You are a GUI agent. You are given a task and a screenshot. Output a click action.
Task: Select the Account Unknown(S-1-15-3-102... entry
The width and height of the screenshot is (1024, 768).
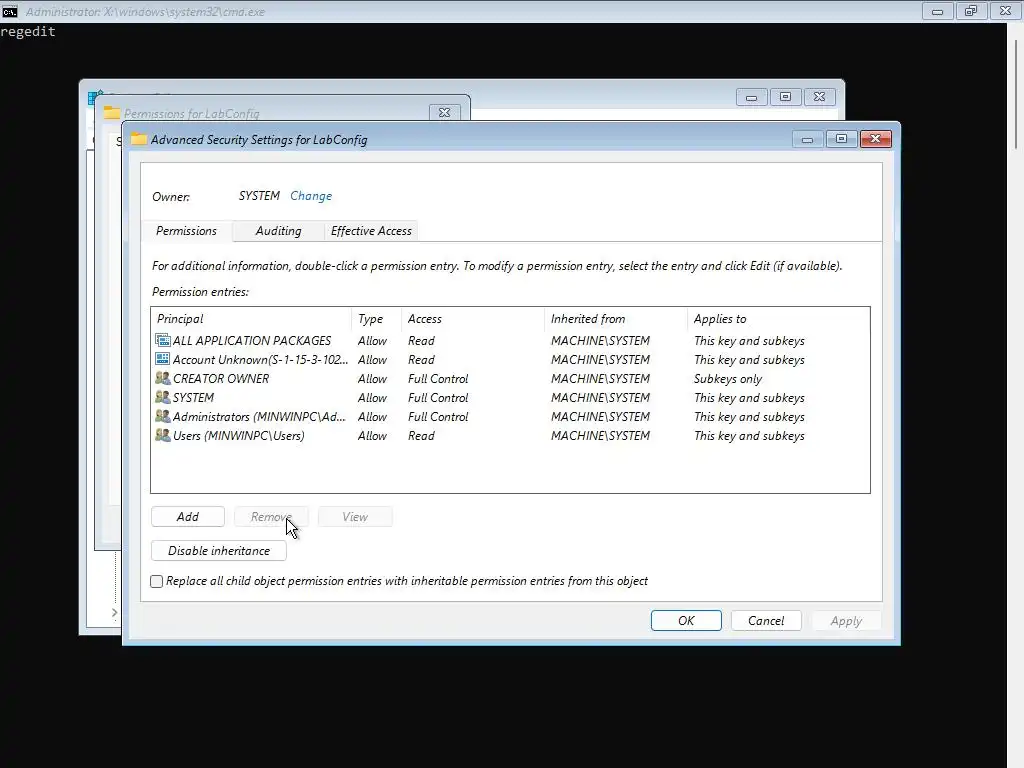pyautogui.click(x=260, y=360)
